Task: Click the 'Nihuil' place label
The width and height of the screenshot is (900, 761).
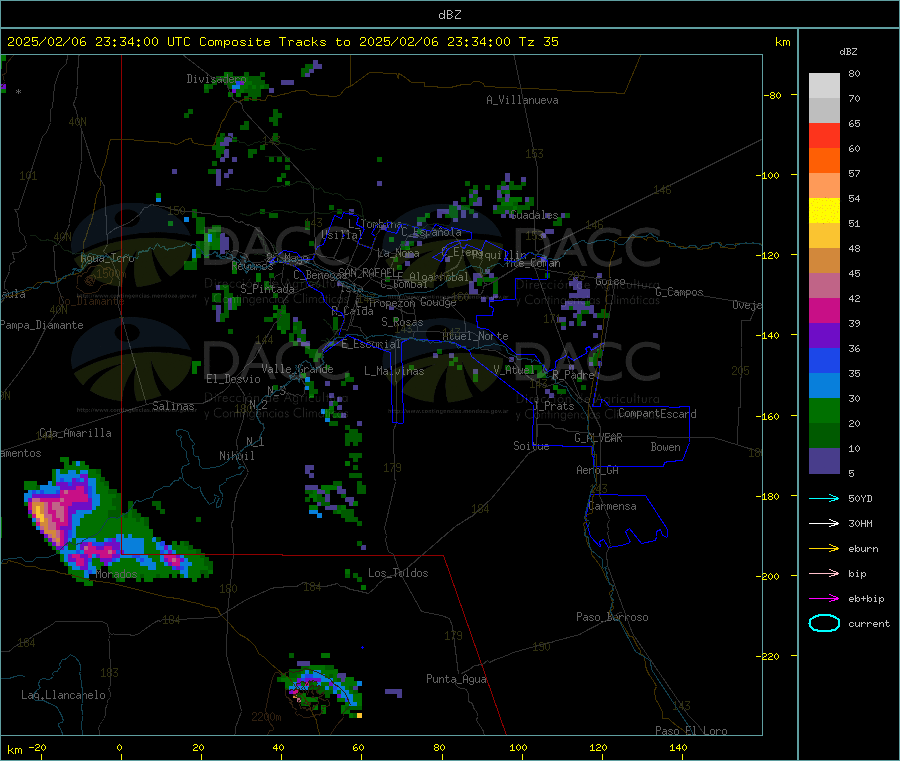Action: pos(236,456)
